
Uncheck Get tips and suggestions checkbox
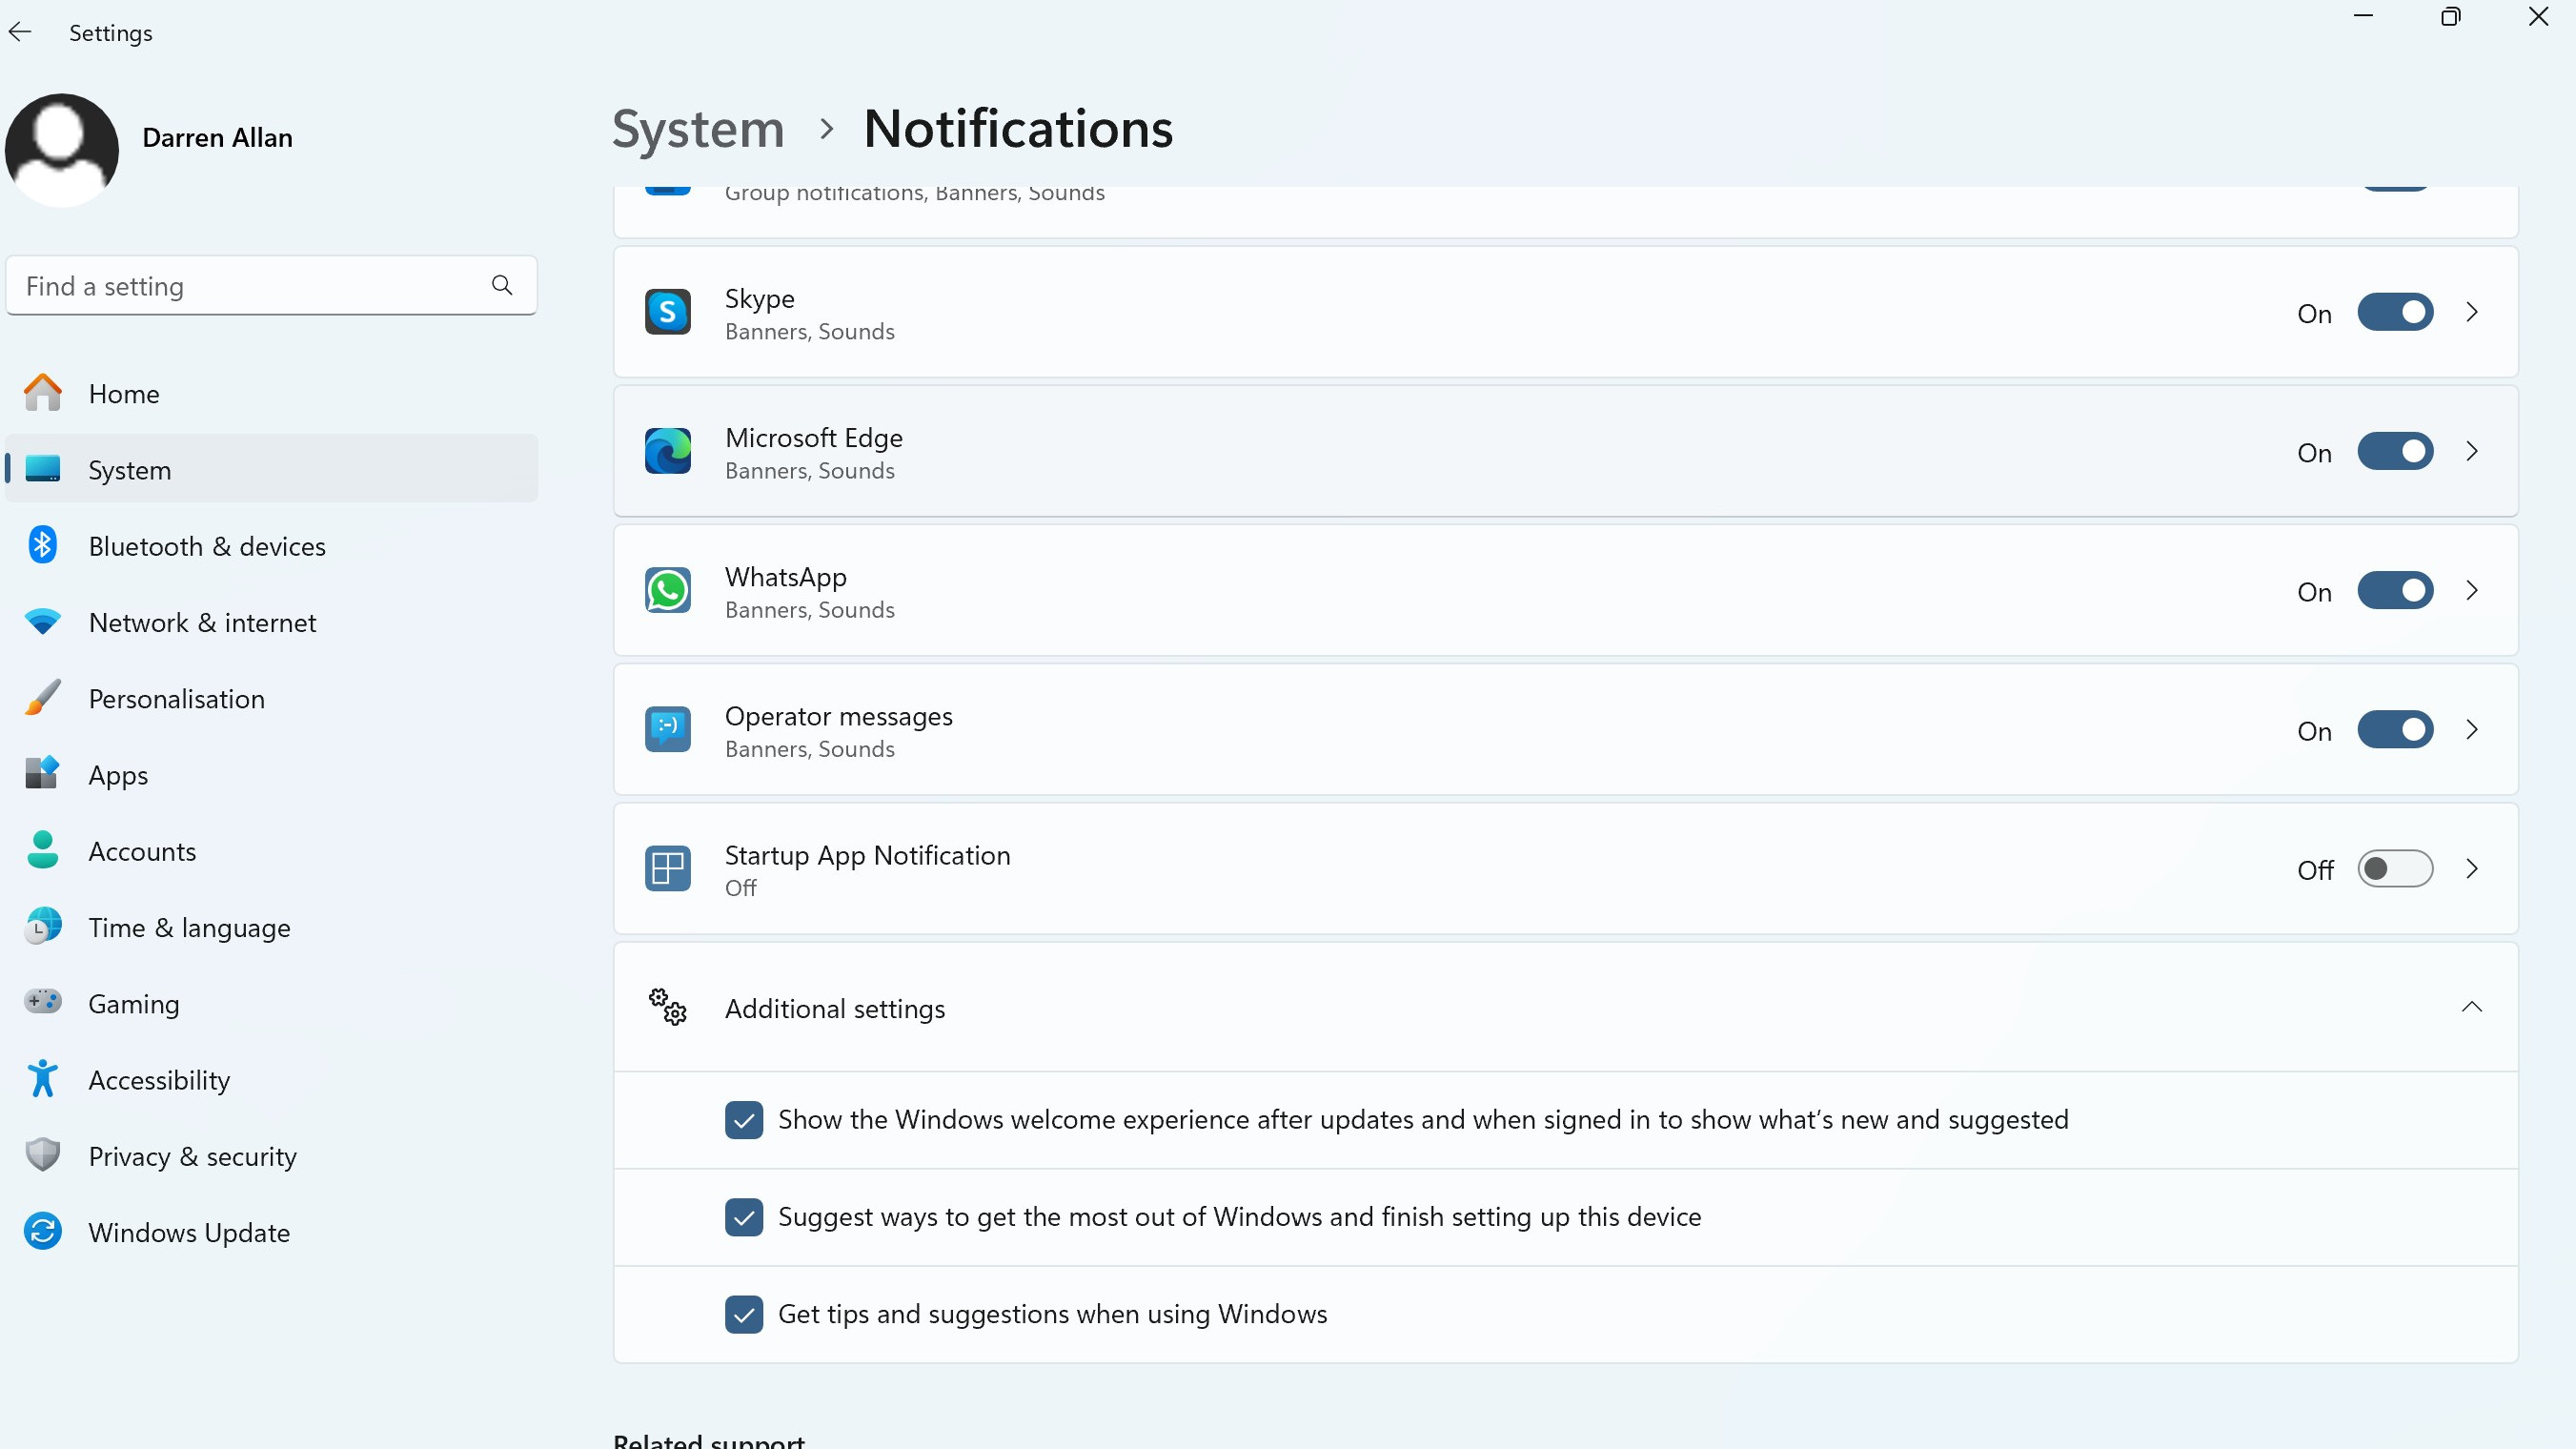743,1315
